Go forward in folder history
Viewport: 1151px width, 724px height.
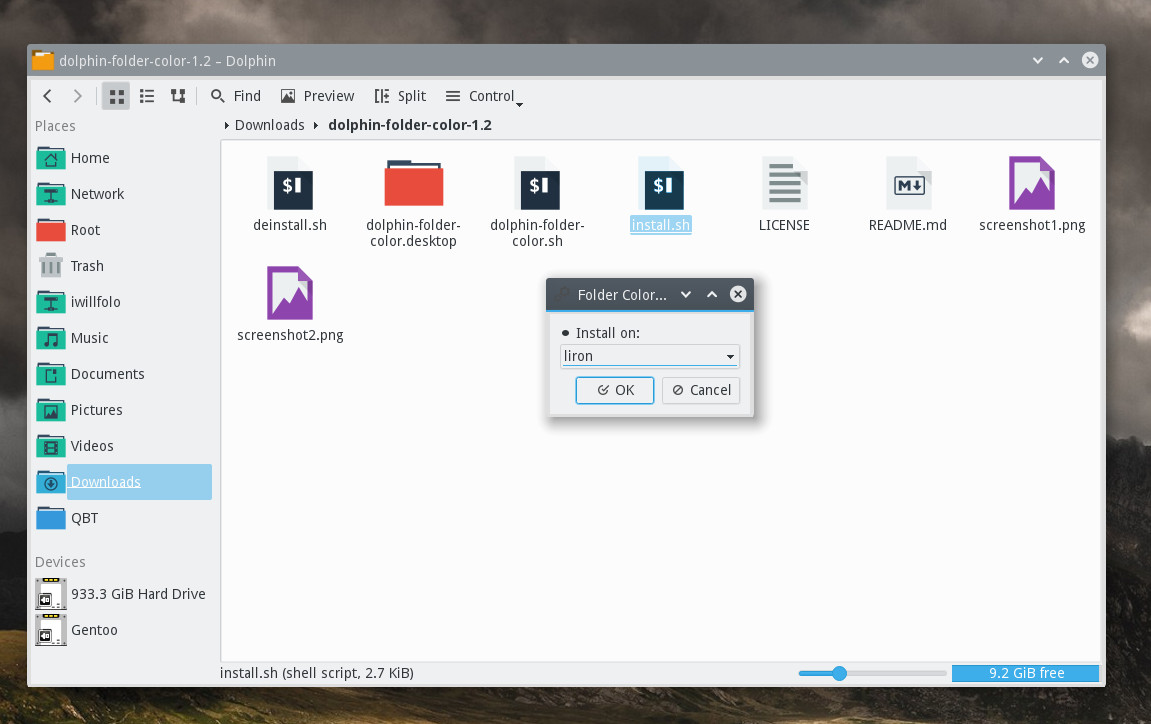(x=78, y=96)
